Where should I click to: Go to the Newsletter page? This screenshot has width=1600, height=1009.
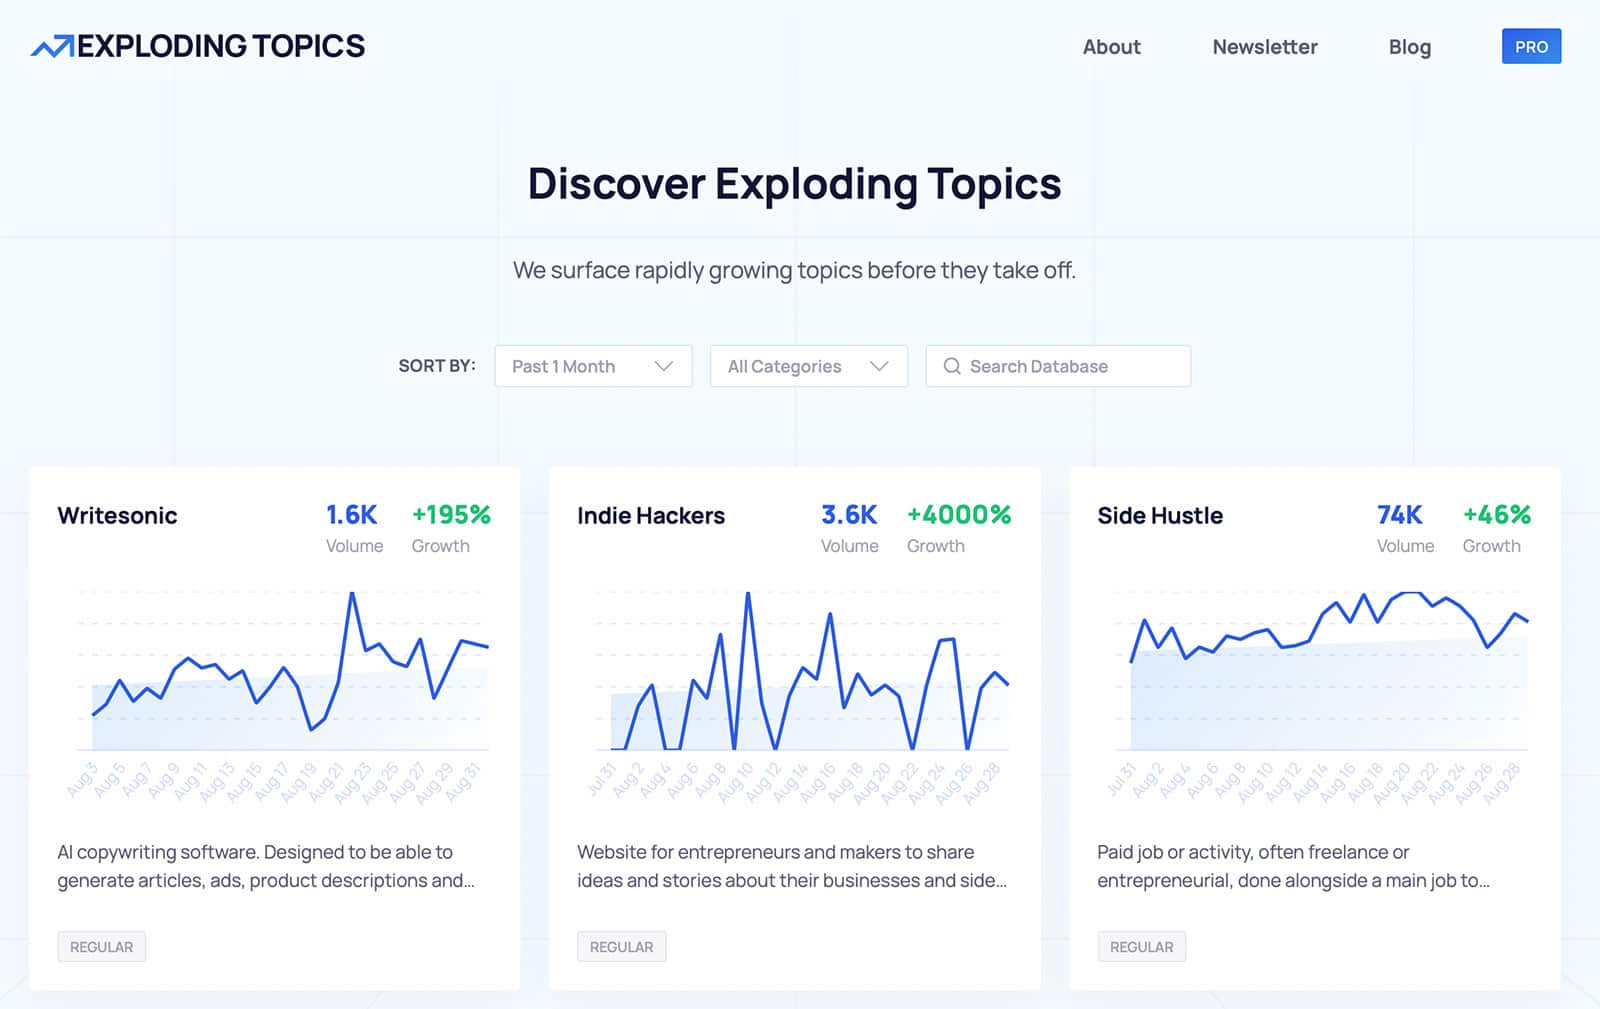[1265, 47]
